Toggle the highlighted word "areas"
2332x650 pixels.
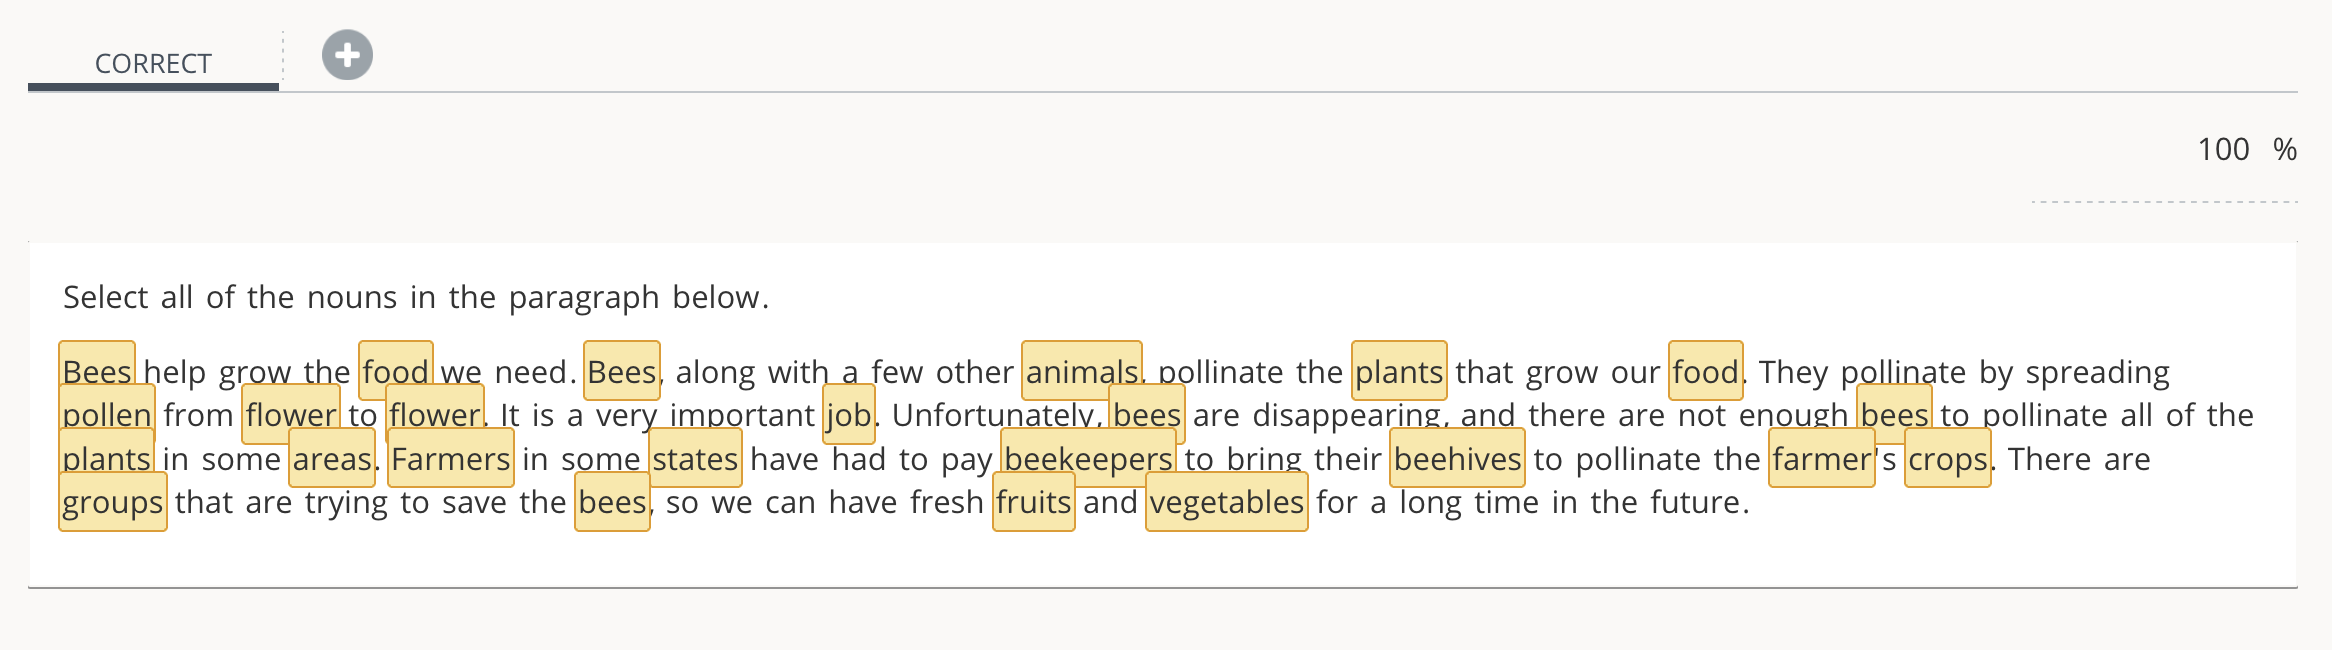tap(332, 459)
